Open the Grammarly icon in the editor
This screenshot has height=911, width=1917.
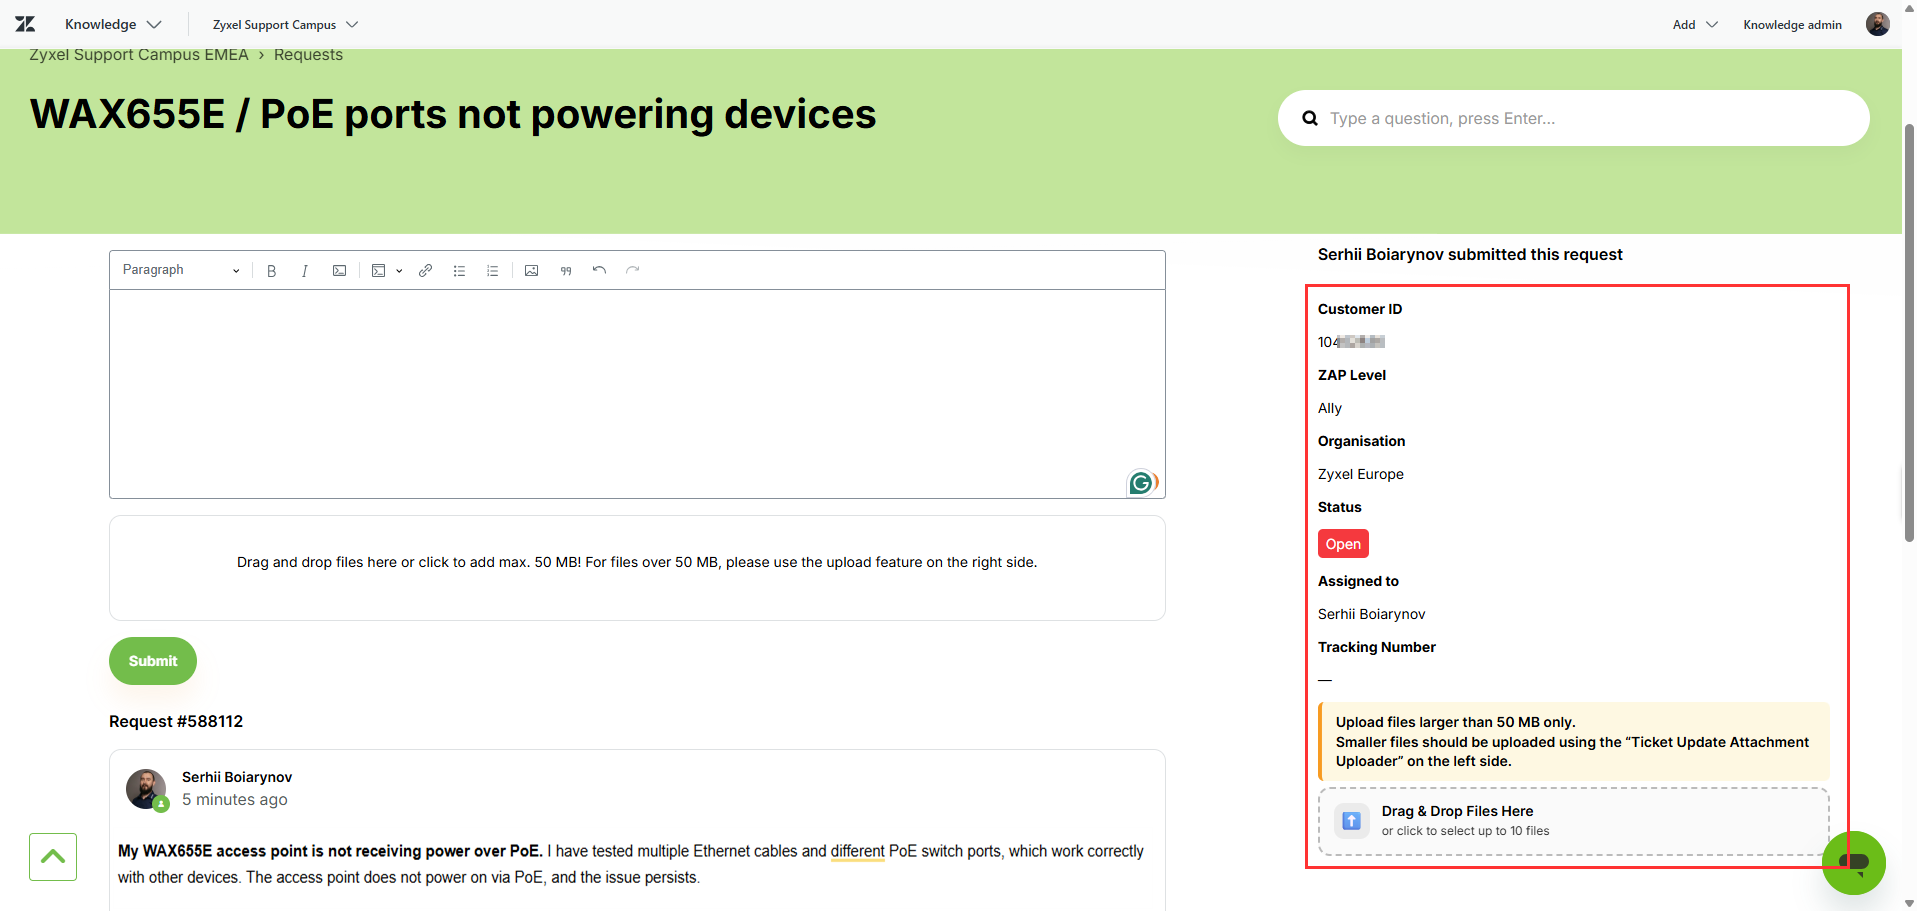pos(1142,483)
